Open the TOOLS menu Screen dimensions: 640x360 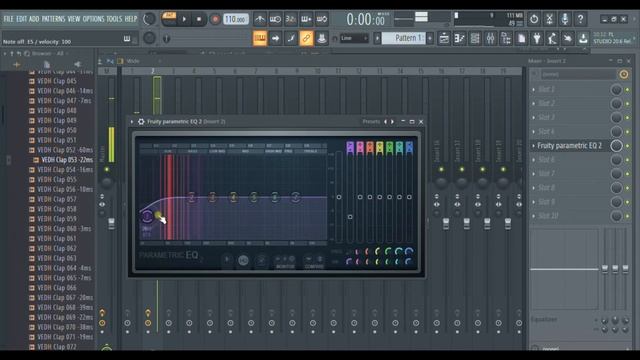point(114,19)
